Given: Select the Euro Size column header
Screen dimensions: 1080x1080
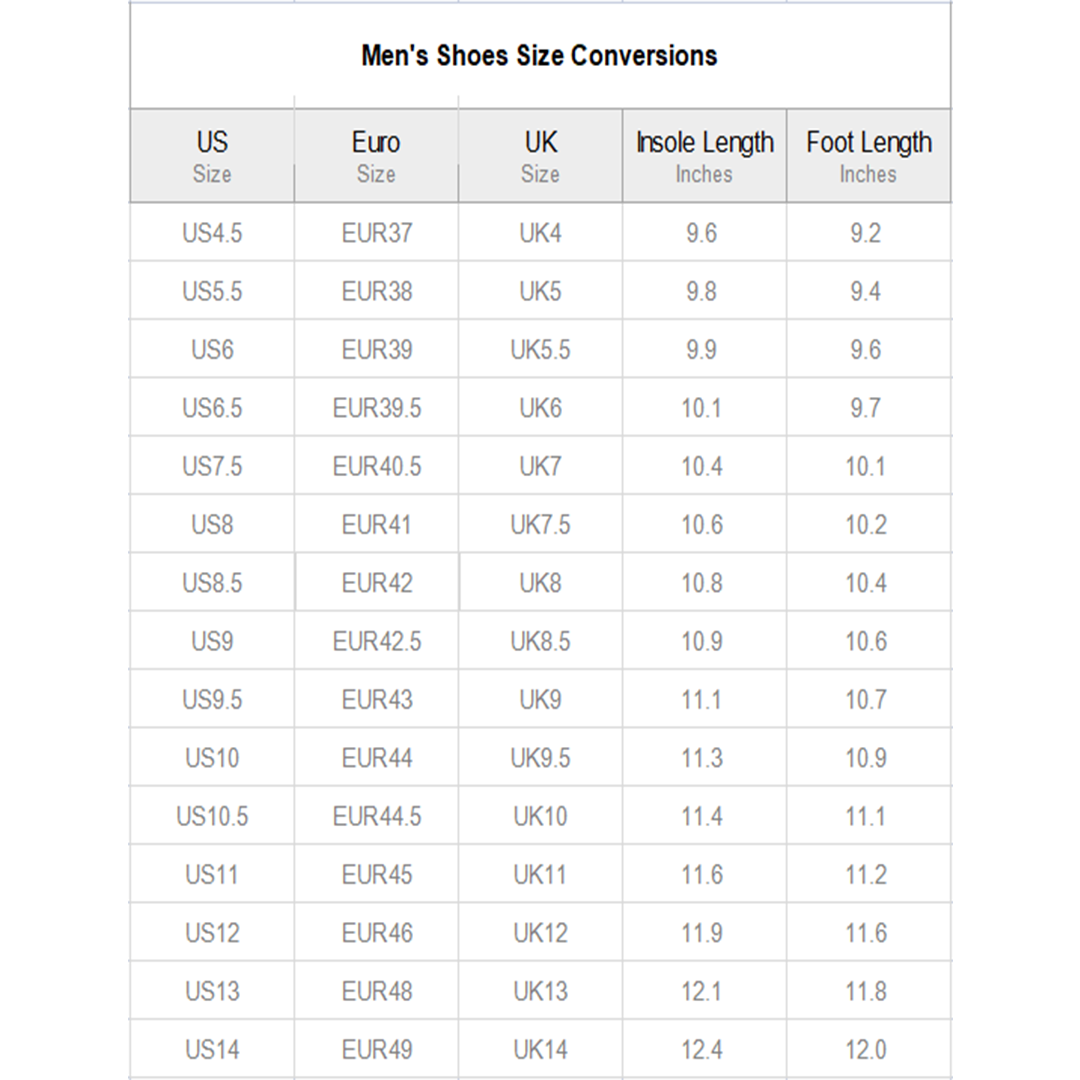Looking at the screenshot, I should 376,156.
